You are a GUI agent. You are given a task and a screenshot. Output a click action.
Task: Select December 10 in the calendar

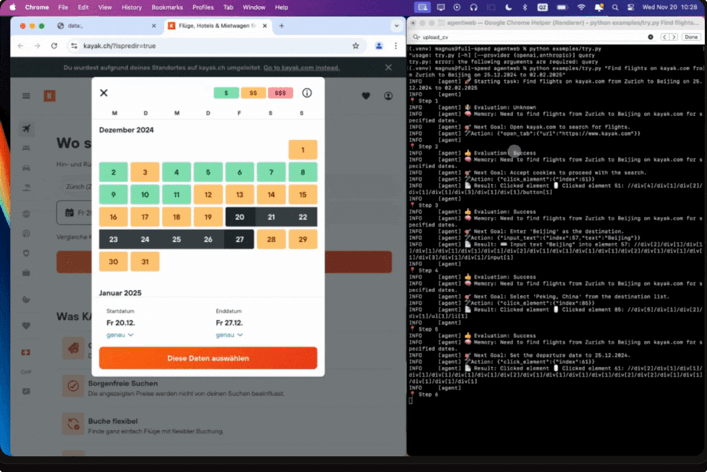pos(145,194)
